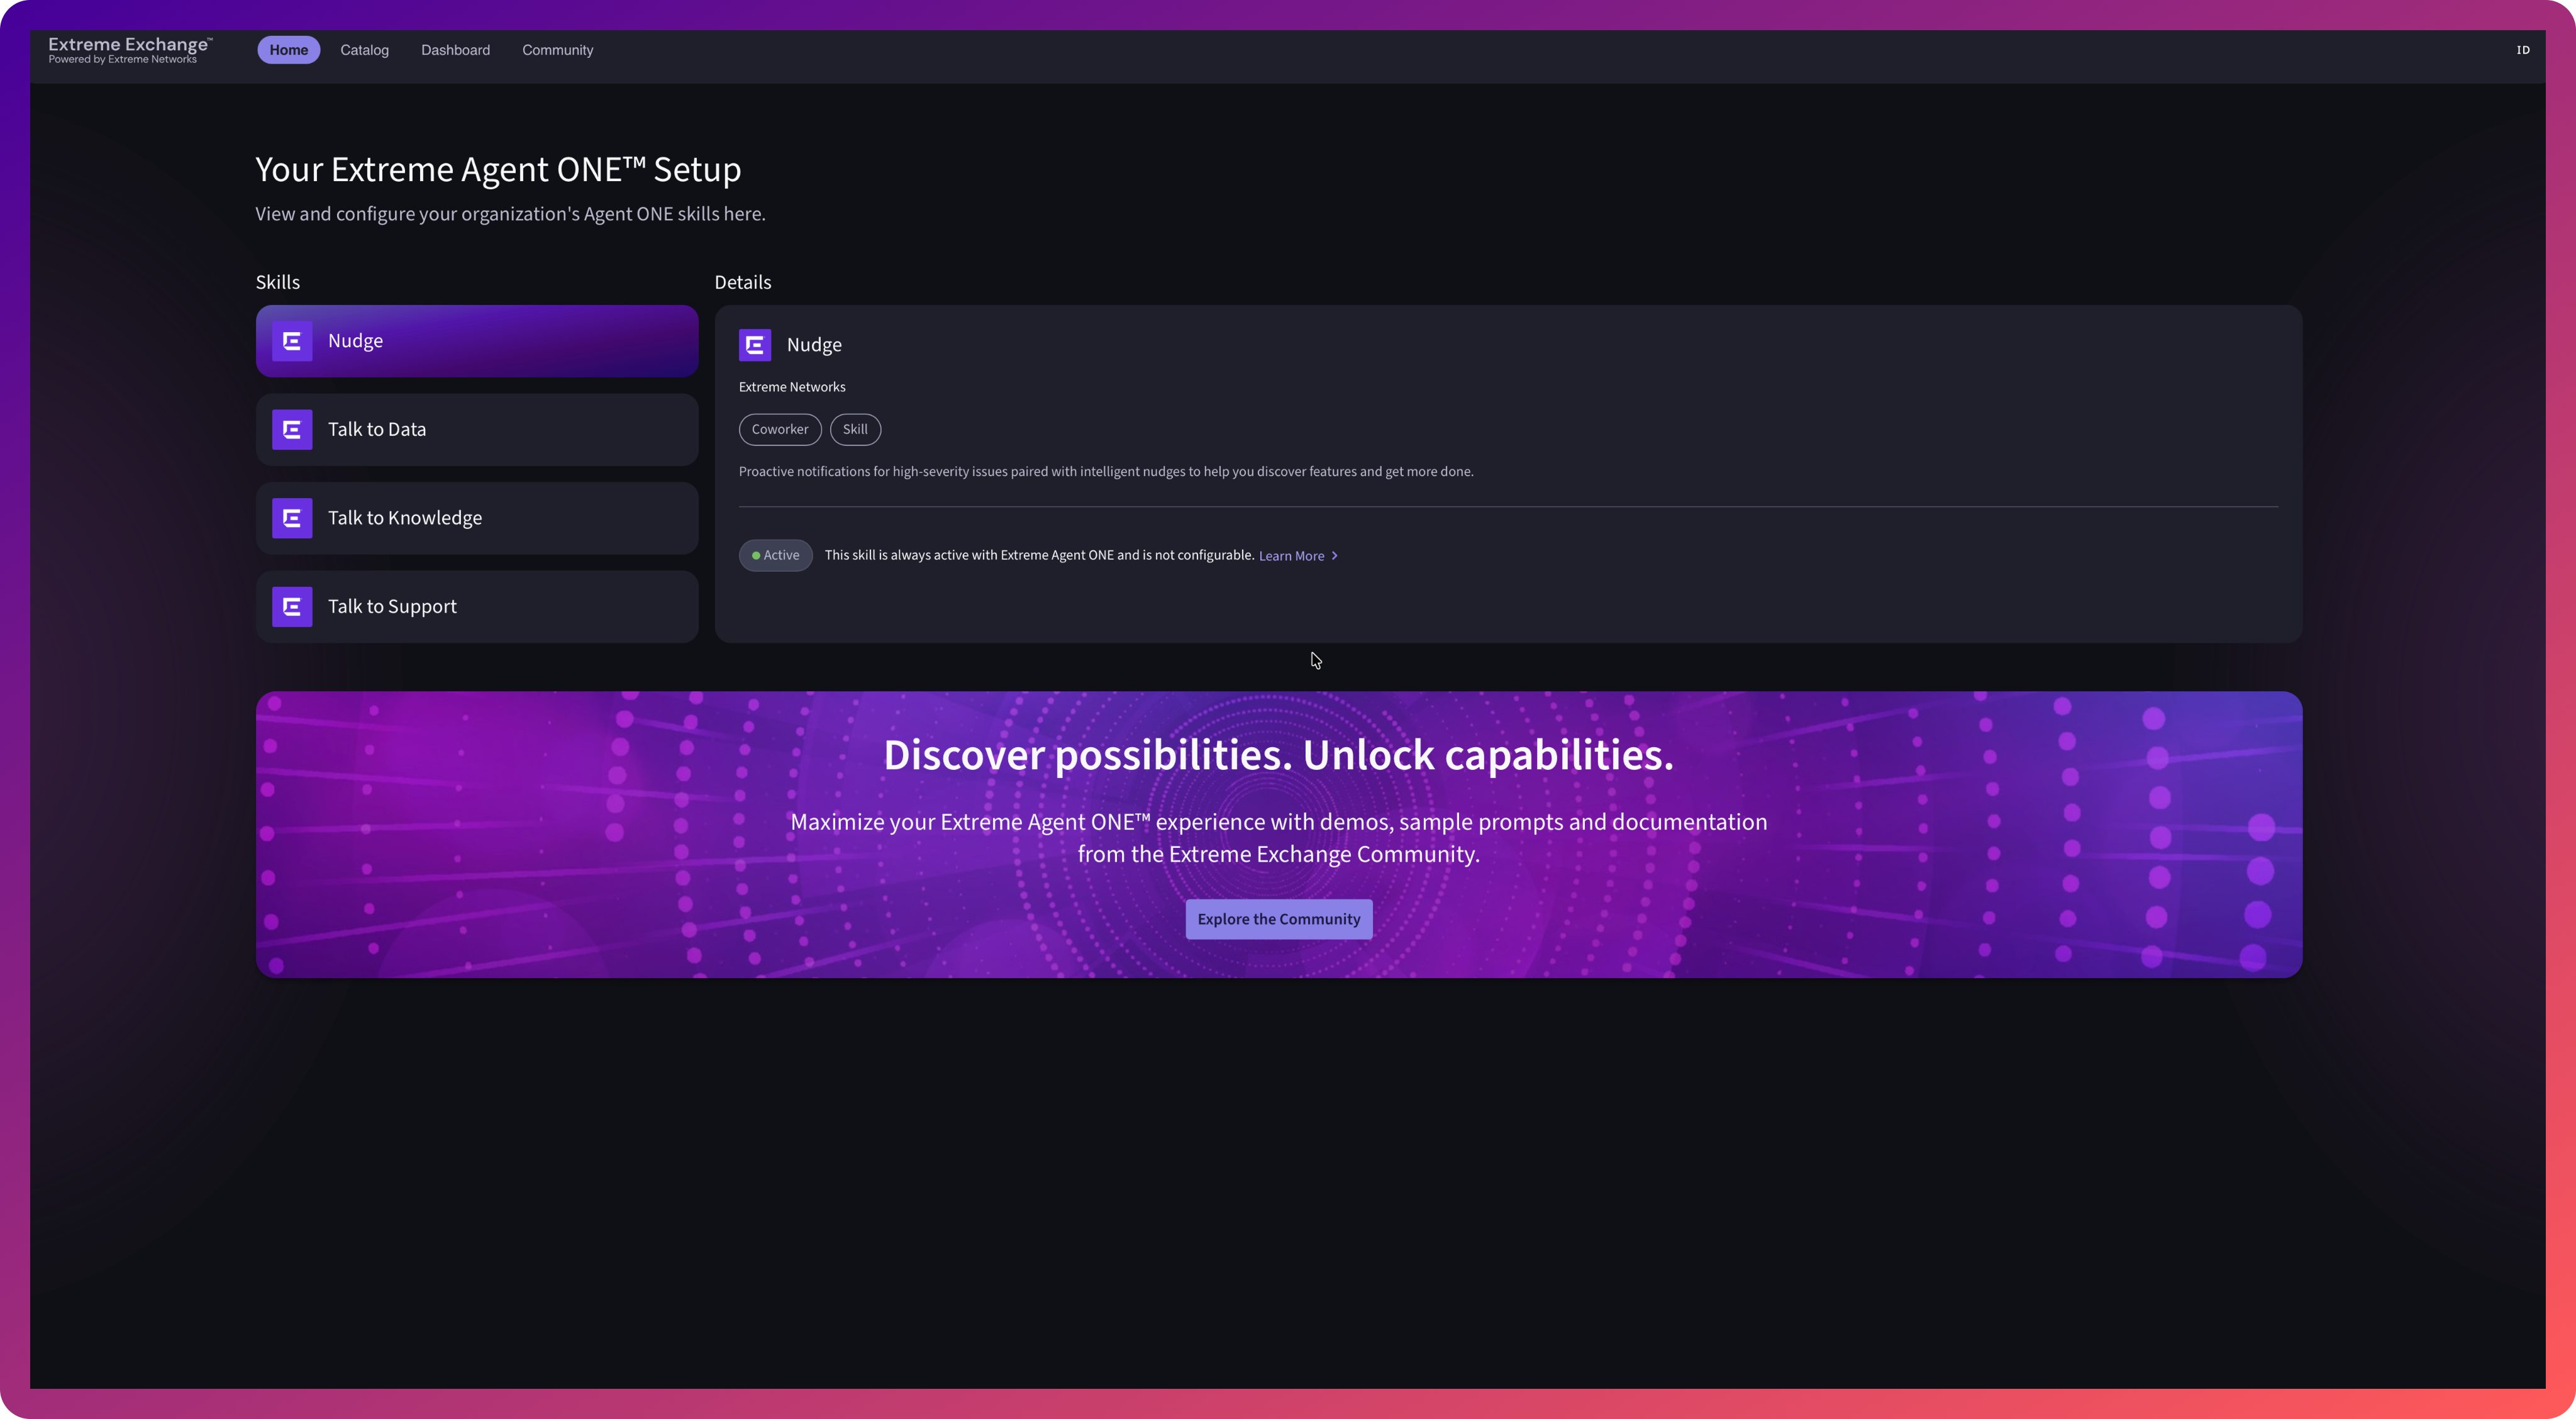
Task: Switch to the Home tab
Action: [289, 50]
